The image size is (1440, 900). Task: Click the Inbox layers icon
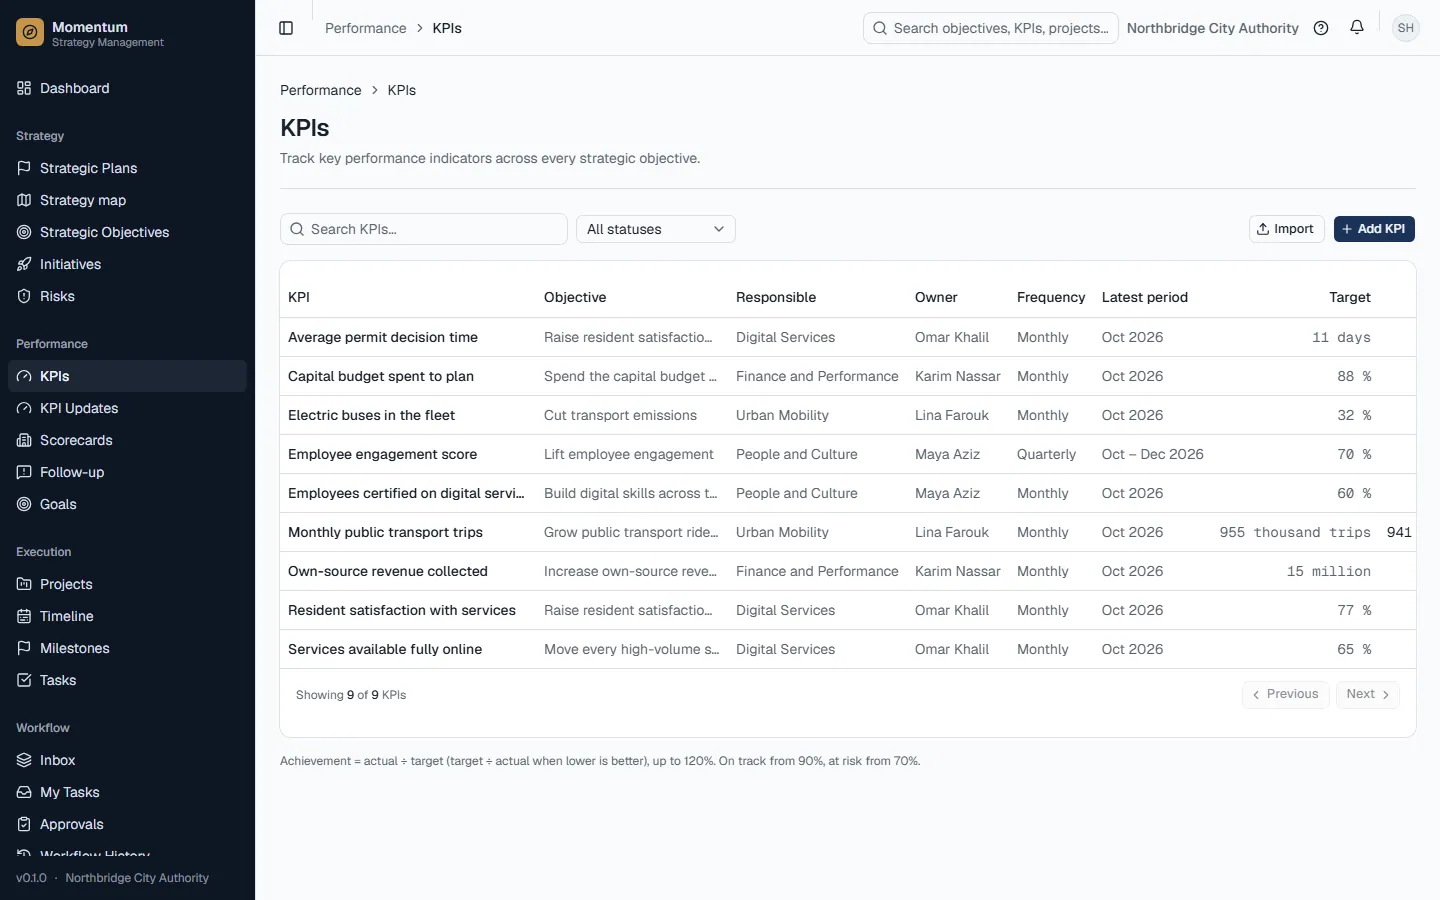pyautogui.click(x=24, y=760)
